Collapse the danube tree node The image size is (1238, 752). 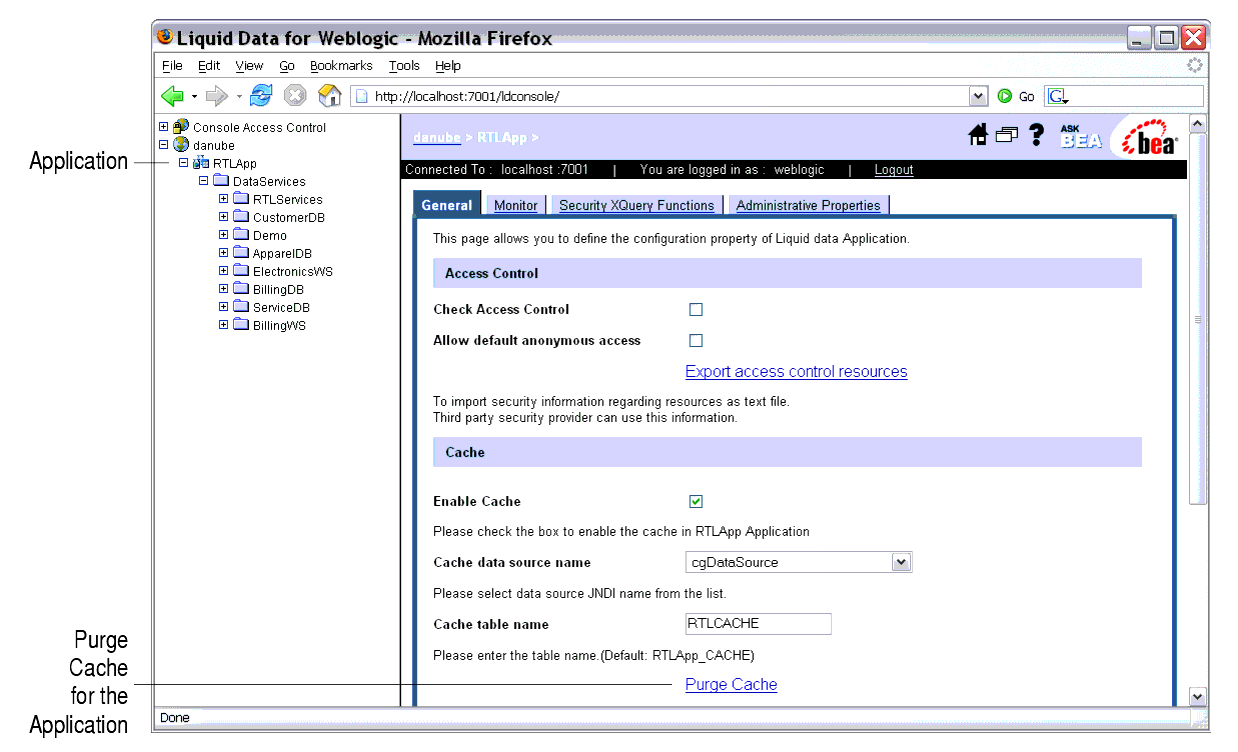coord(164,145)
